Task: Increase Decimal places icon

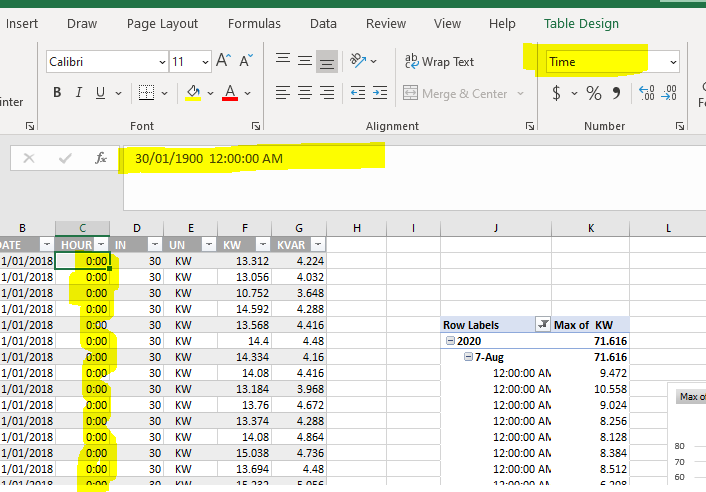Action: (x=647, y=93)
